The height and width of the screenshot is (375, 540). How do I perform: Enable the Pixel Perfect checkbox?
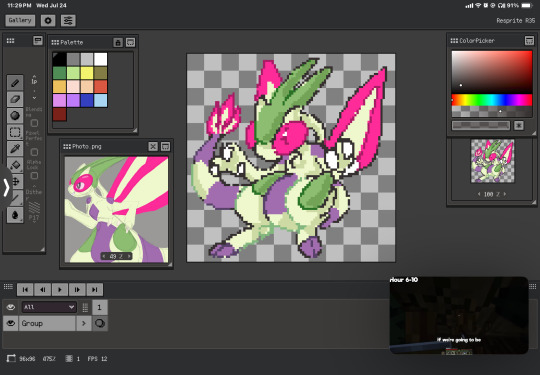coord(34,152)
